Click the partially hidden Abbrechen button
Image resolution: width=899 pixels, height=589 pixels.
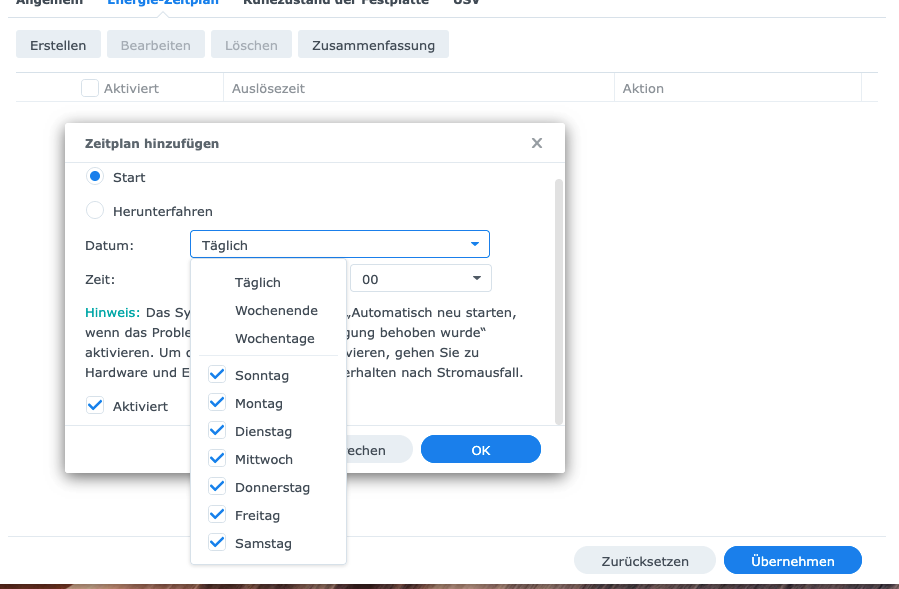tap(380, 450)
